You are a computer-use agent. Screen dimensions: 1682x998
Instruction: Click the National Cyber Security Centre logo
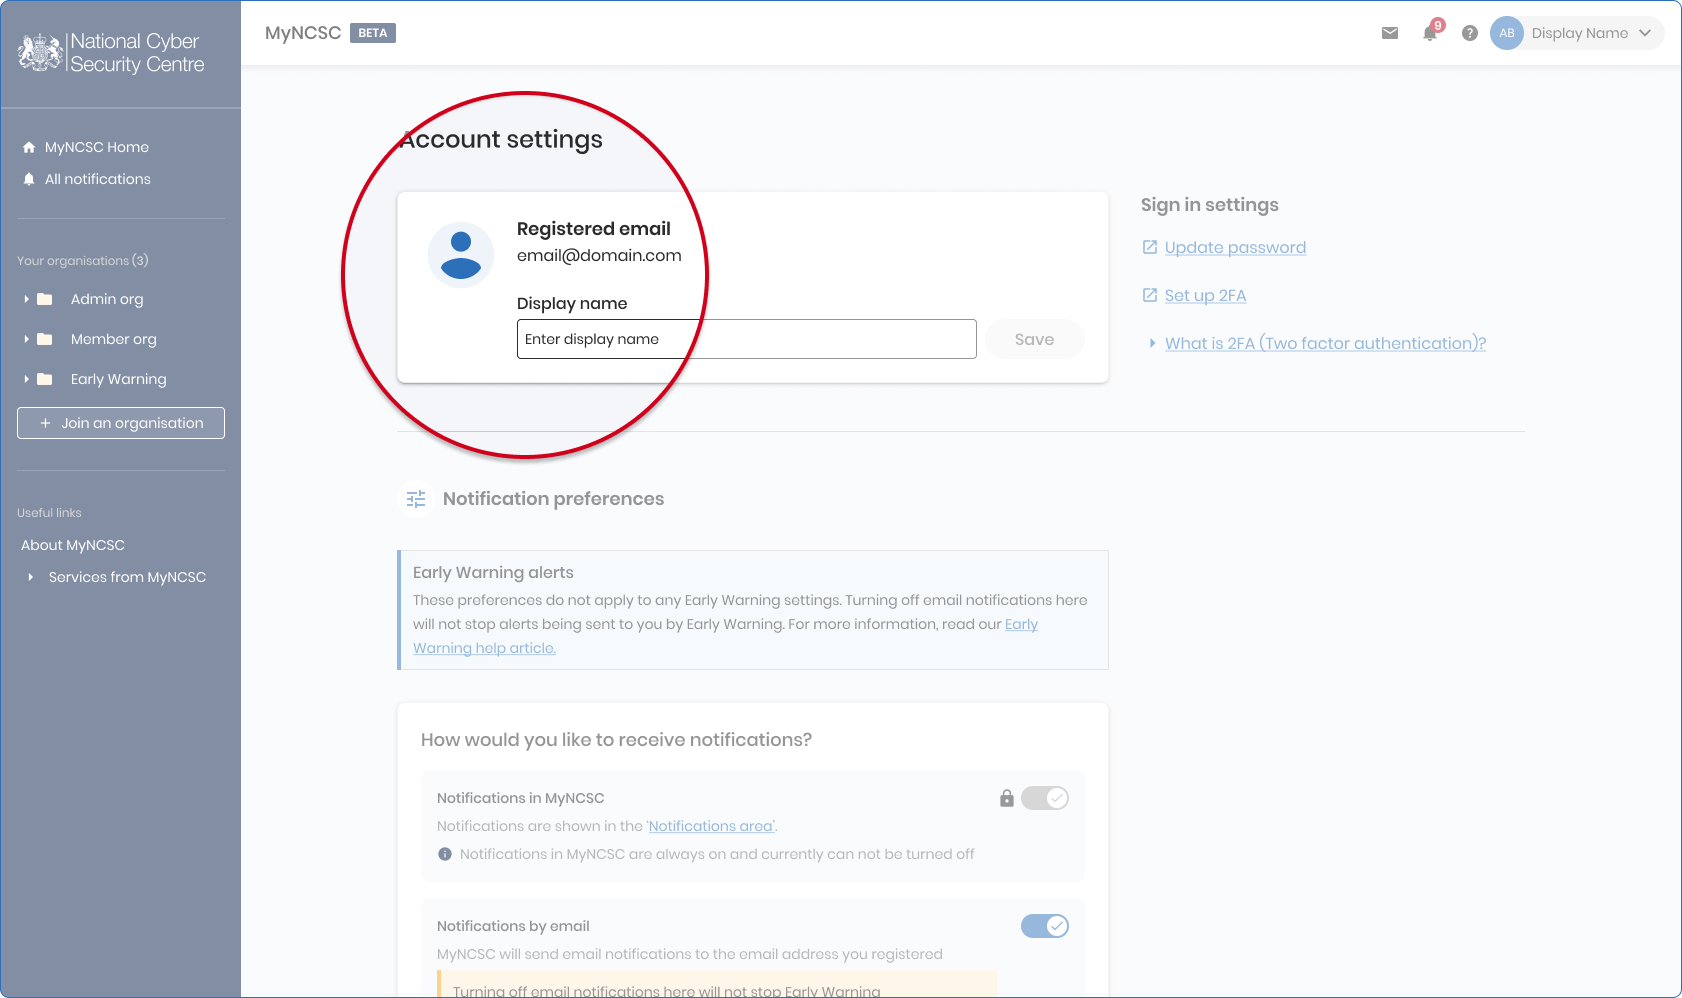(112, 52)
